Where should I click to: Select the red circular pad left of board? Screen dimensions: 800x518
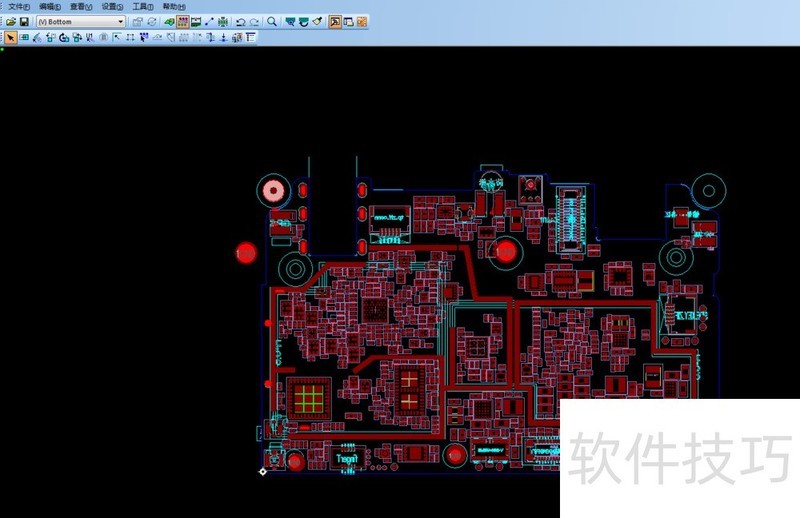pos(245,253)
